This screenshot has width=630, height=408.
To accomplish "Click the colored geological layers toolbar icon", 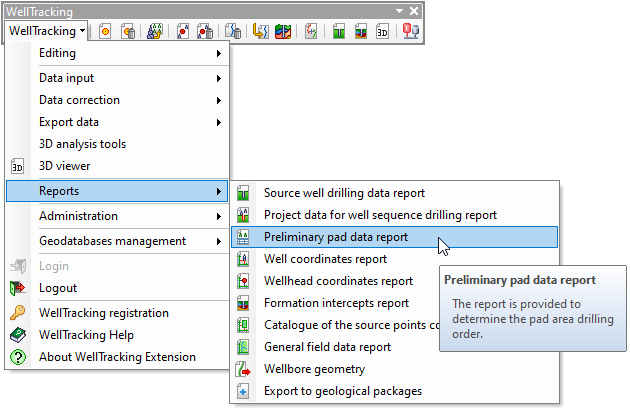I will [x=283, y=31].
